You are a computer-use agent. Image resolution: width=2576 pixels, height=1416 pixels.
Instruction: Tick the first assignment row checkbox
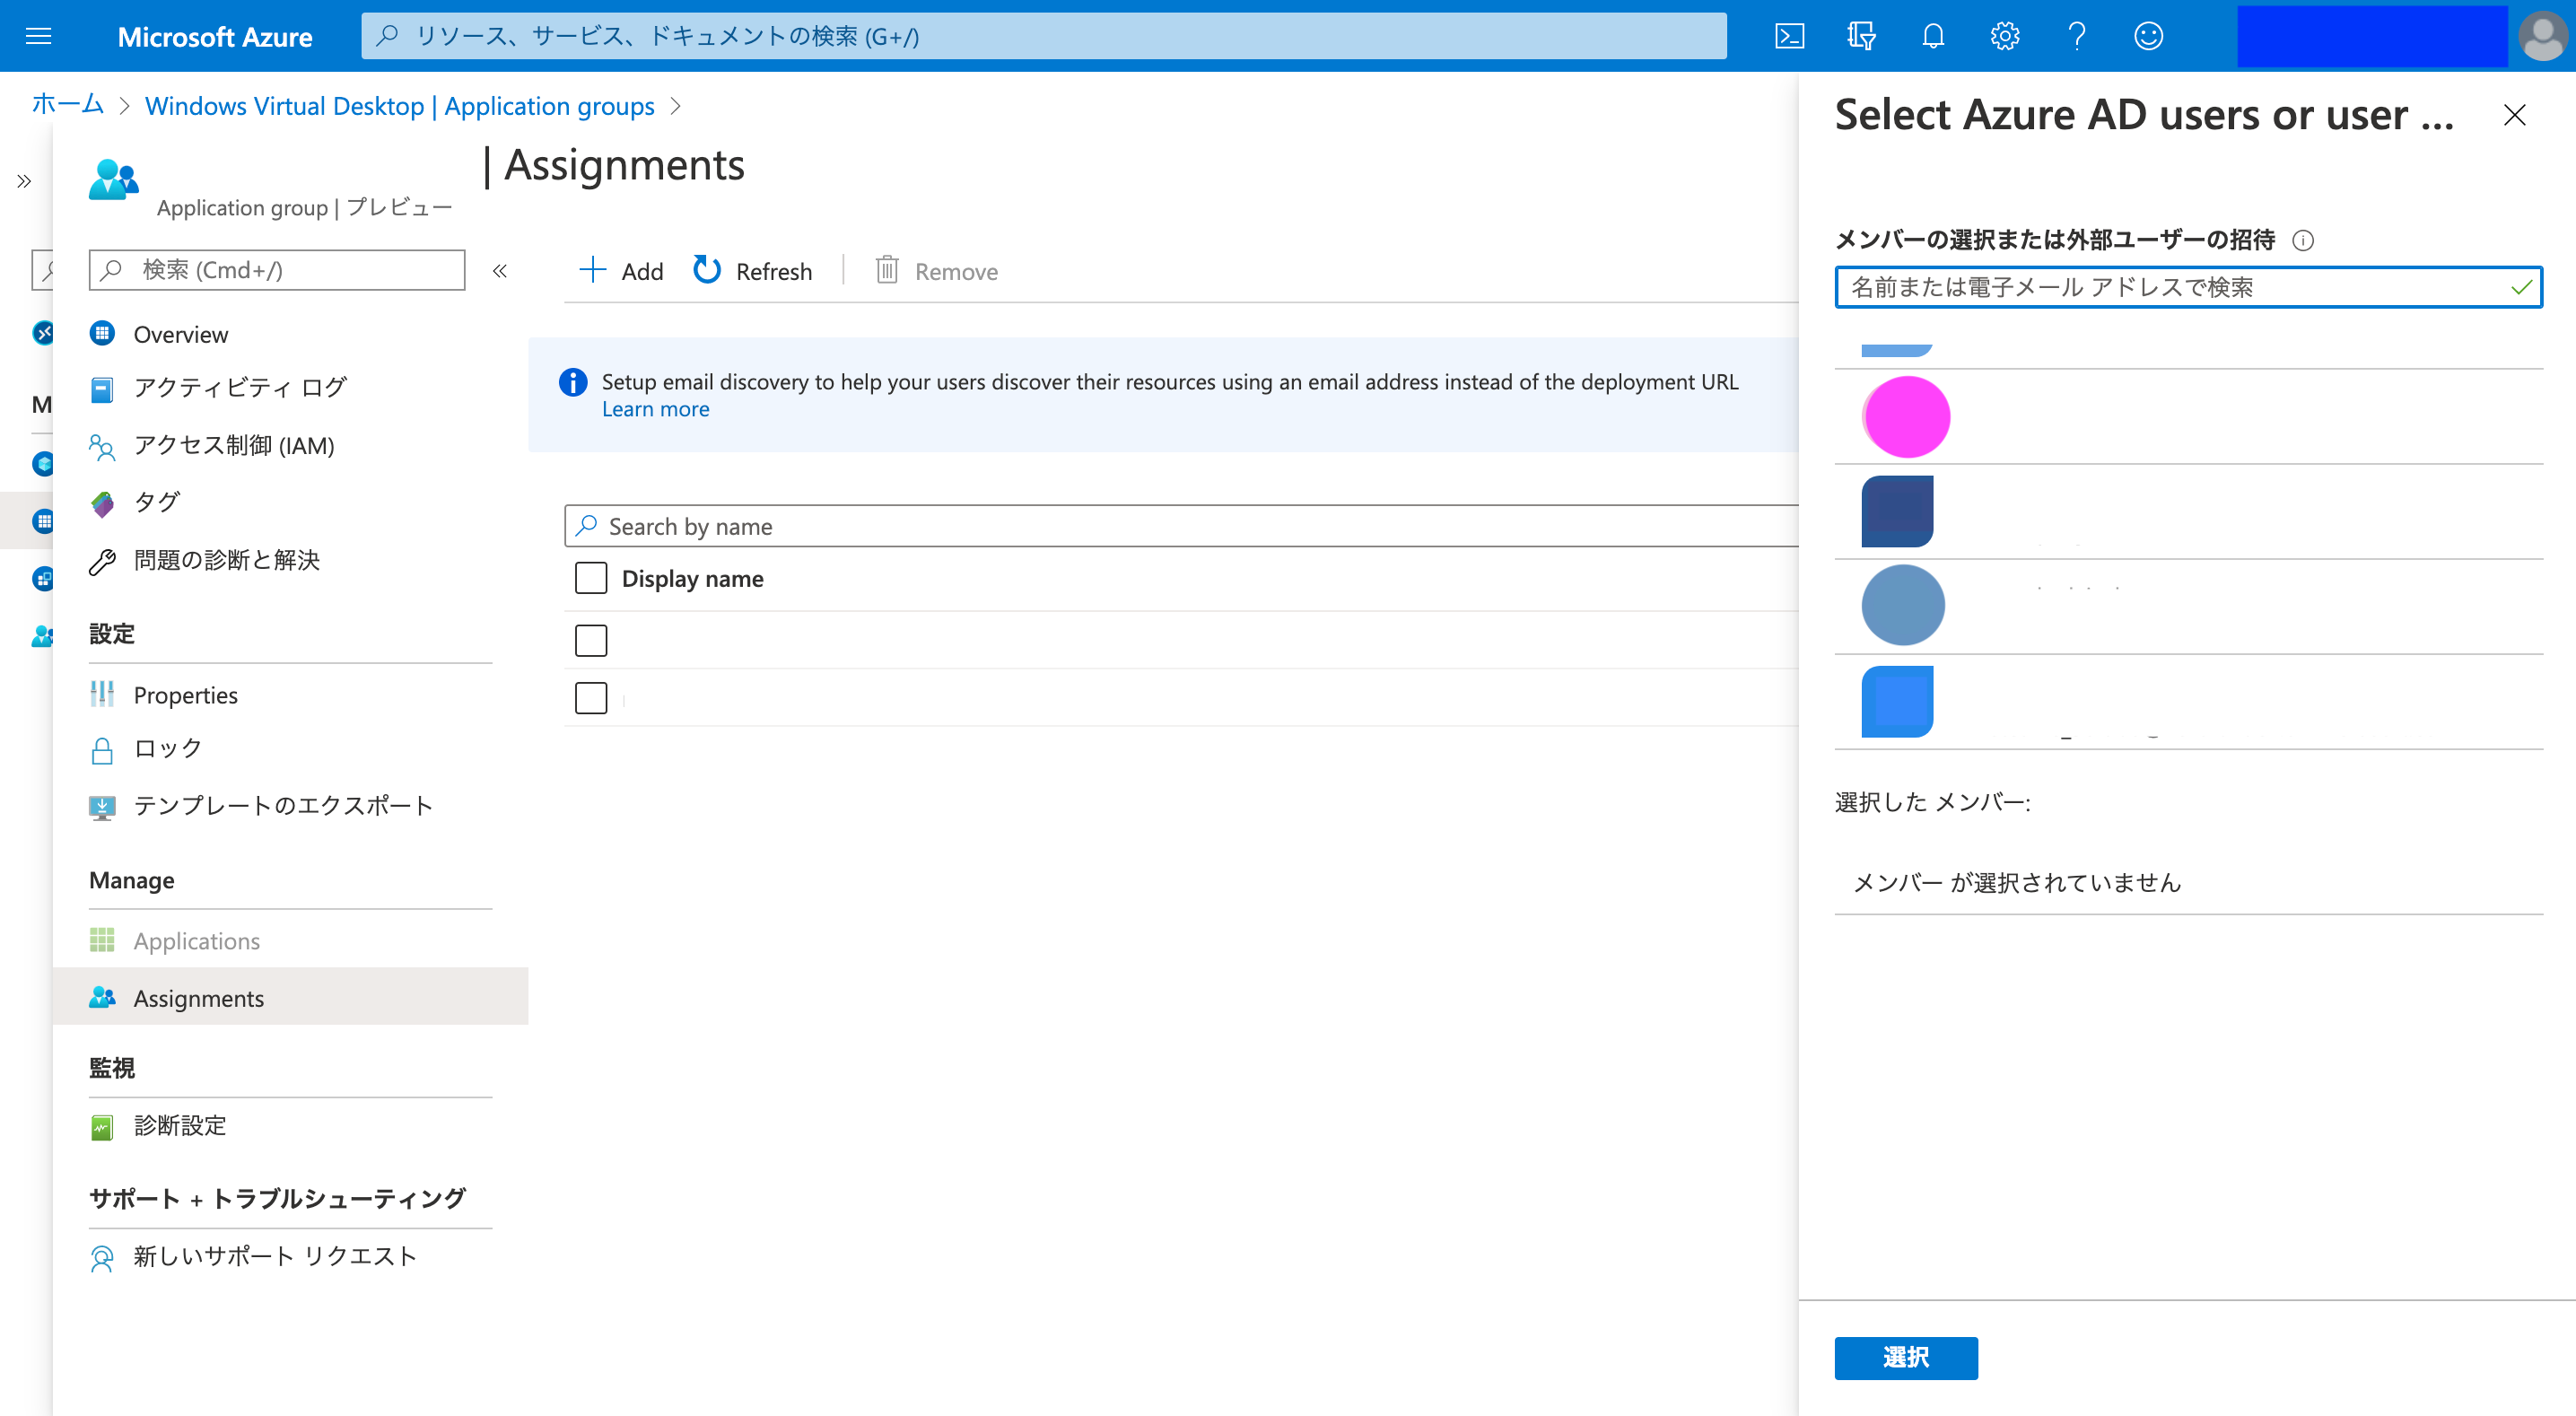point(591,640)
